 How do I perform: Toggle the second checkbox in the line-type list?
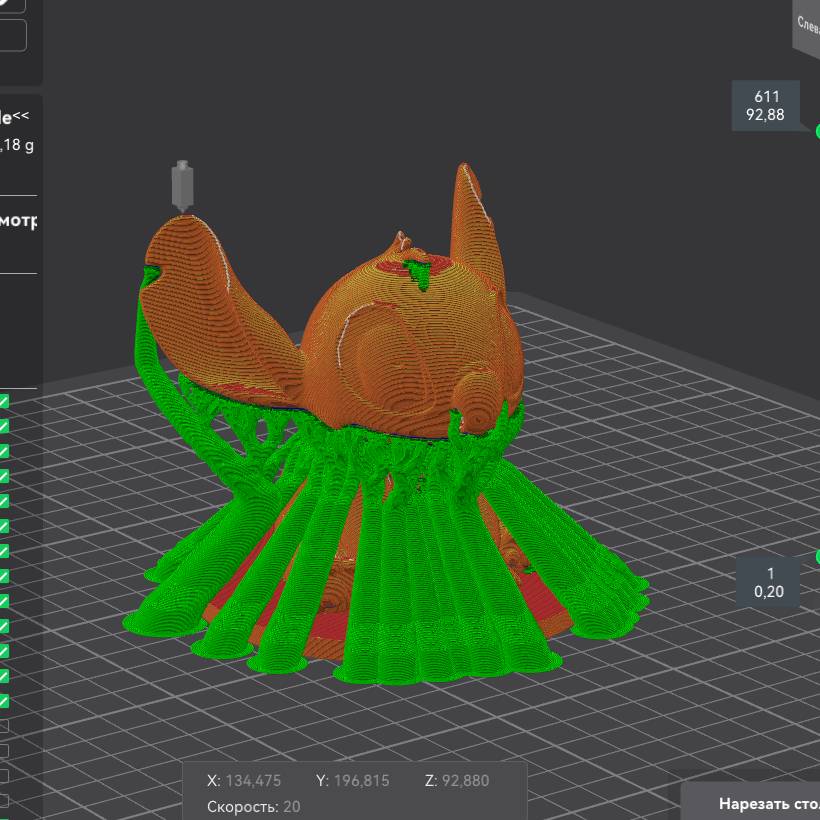[x=4, y=426]
